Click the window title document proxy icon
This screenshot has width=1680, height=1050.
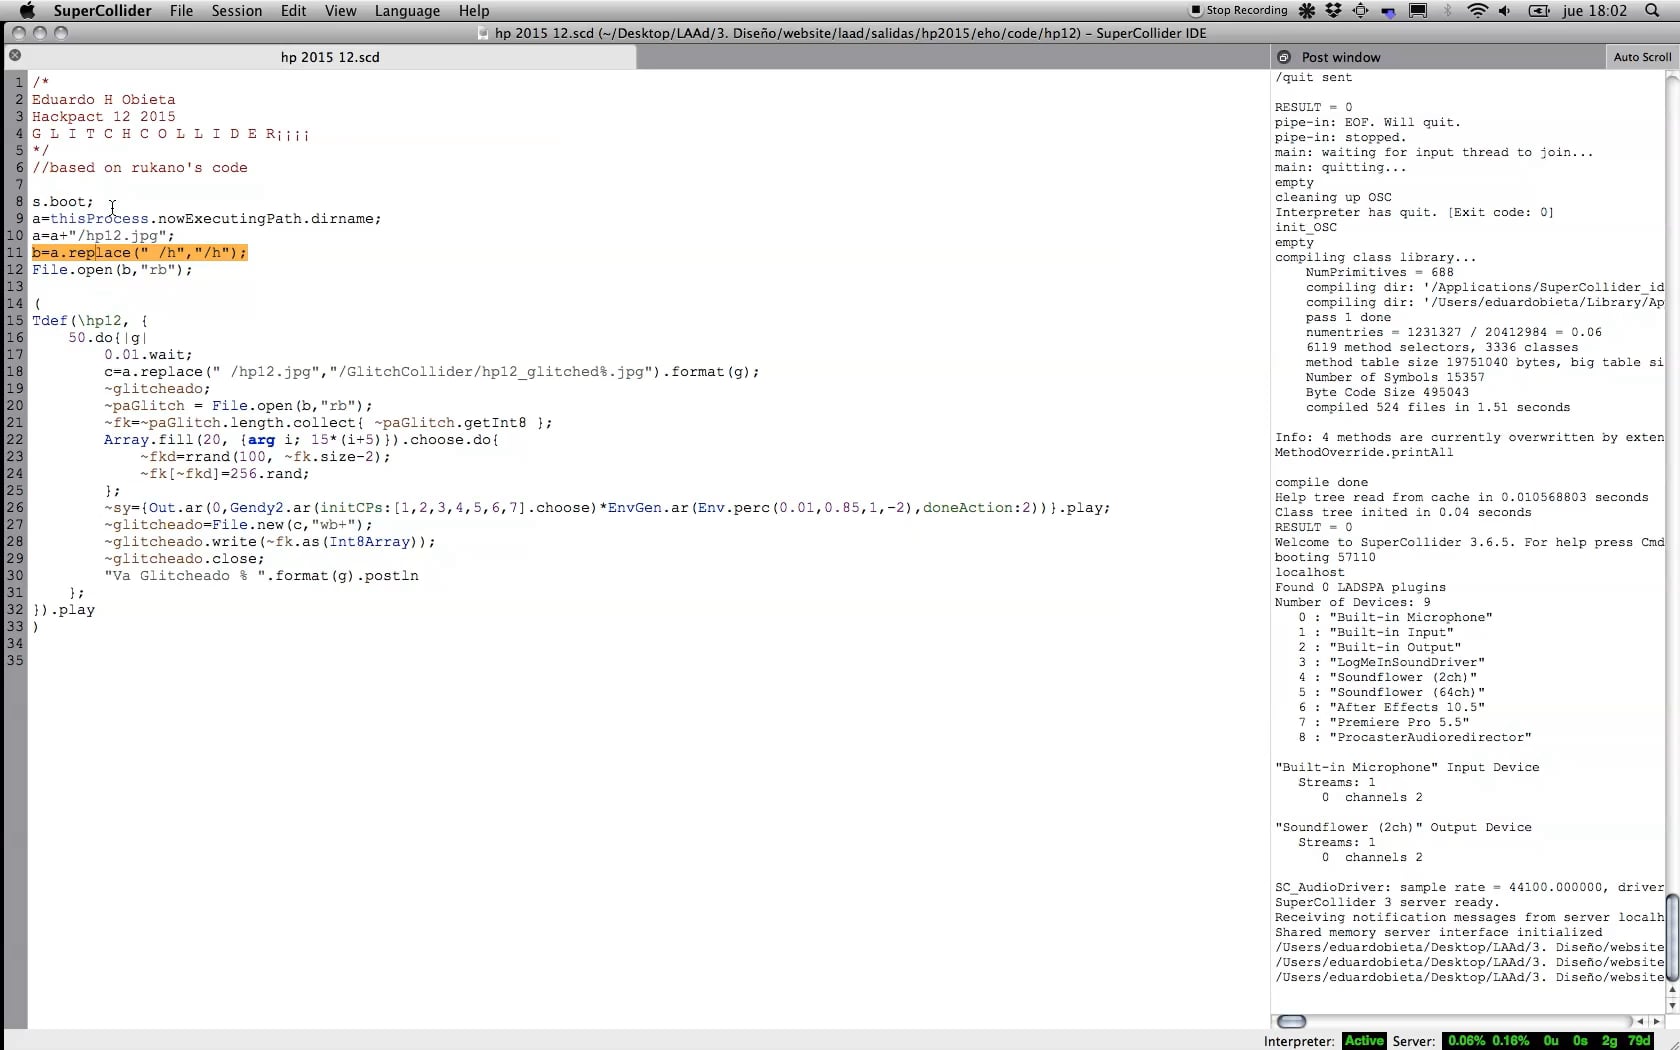coord(484,33)
